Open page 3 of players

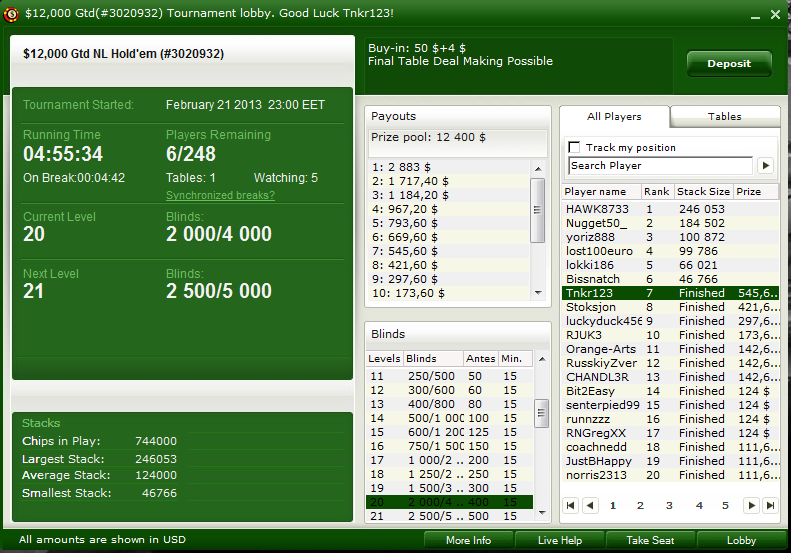tap(669, 505)
